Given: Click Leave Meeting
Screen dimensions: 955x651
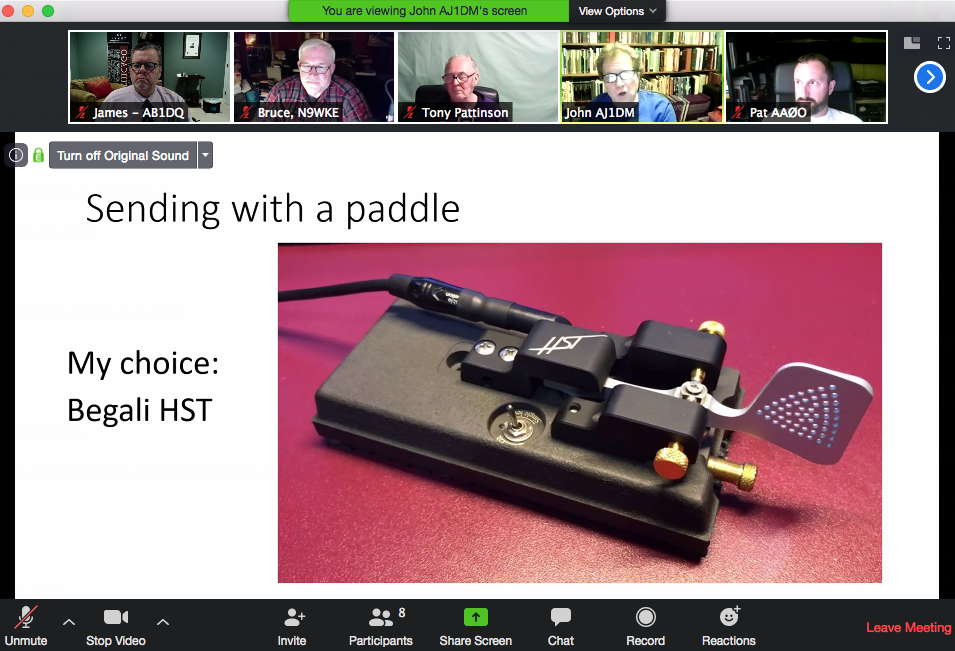Looking at the screenshot, I should 908,628.
